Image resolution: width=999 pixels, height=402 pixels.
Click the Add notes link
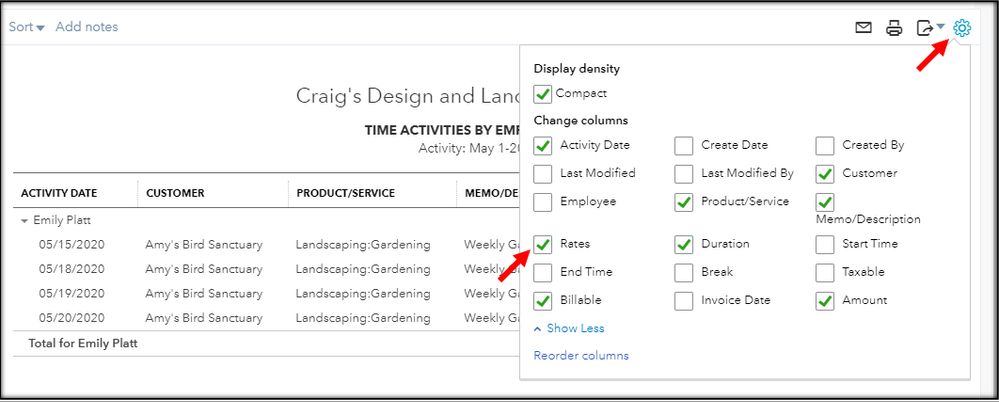(x=87, y=27)
